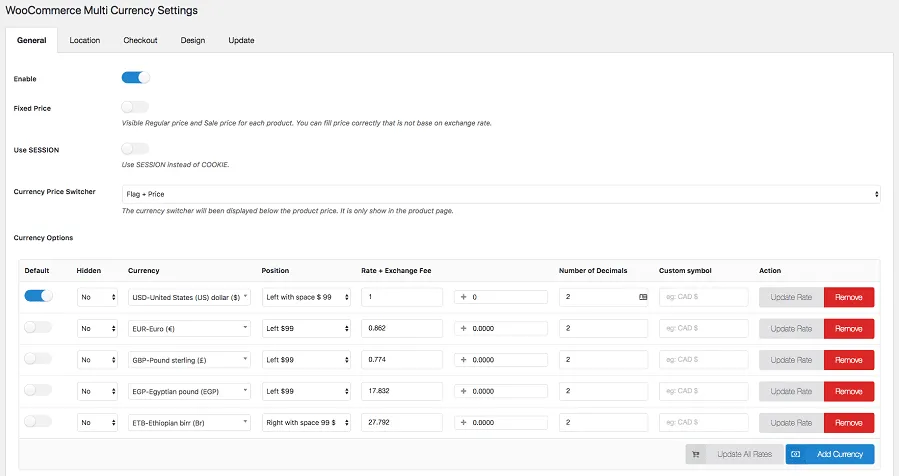Click the plus icon in EUR exchange fee
Image resolution: width=899 pixels, height=476 pixels.
point(463,329)
